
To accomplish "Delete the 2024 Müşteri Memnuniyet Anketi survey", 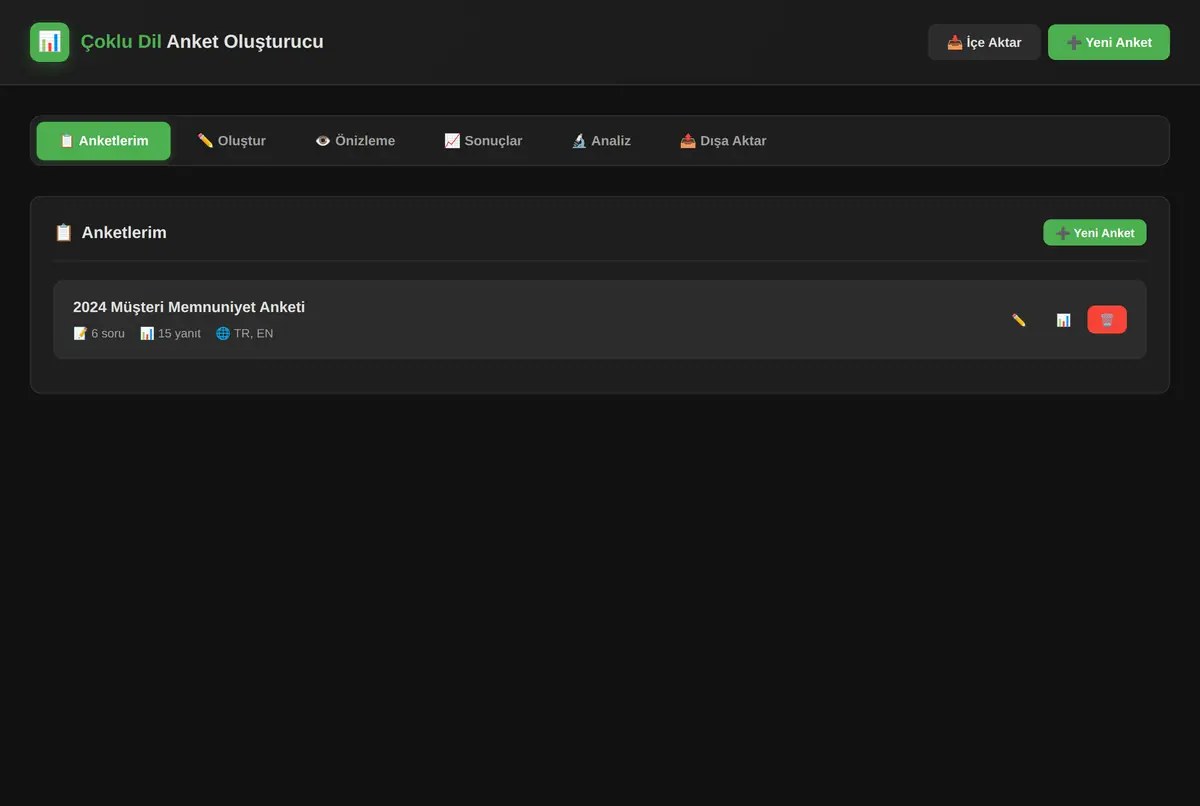I will (1107, 320).
